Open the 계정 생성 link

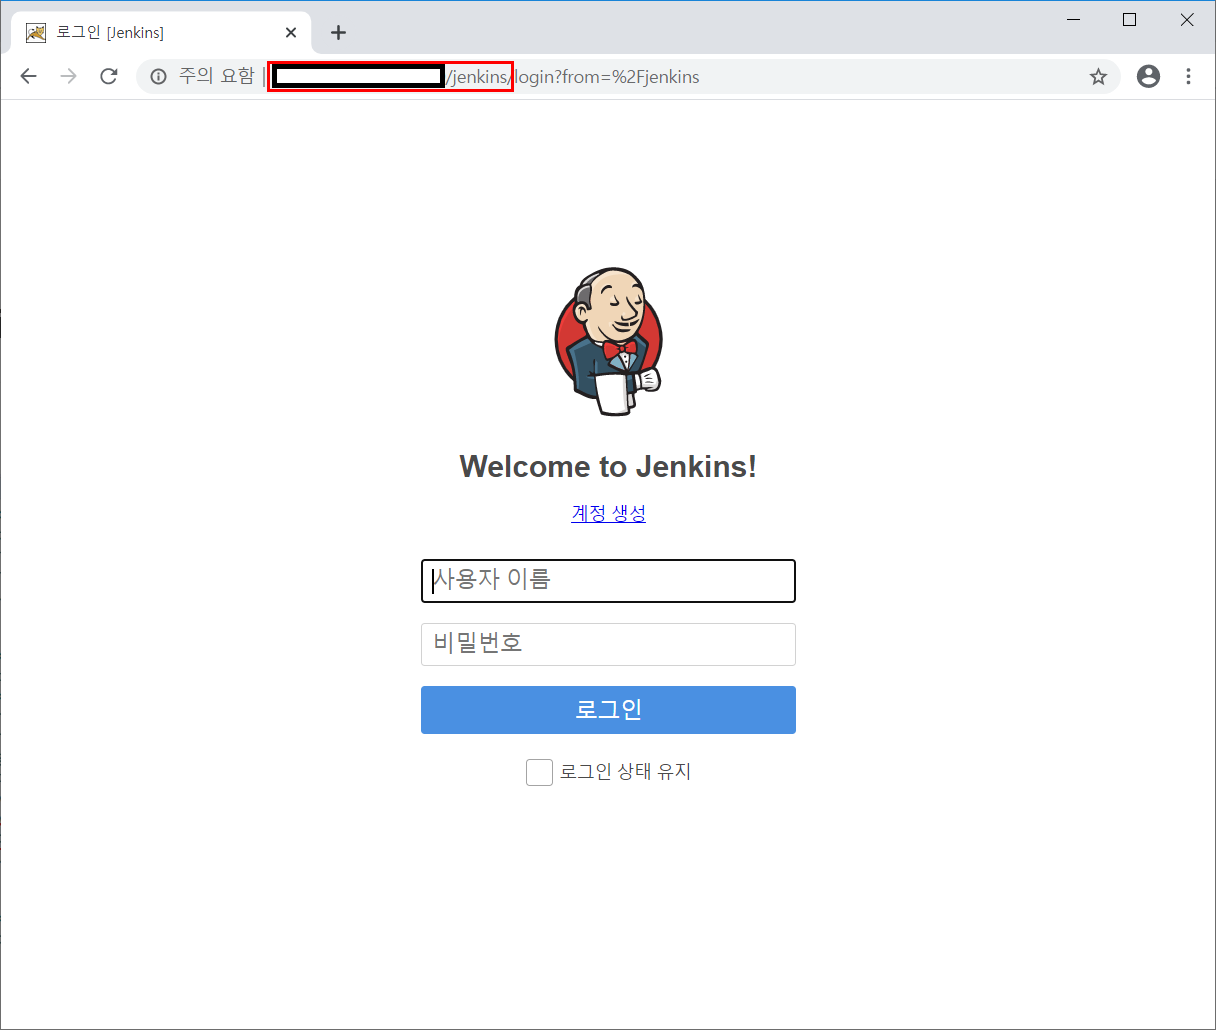(x=608, y=513)
